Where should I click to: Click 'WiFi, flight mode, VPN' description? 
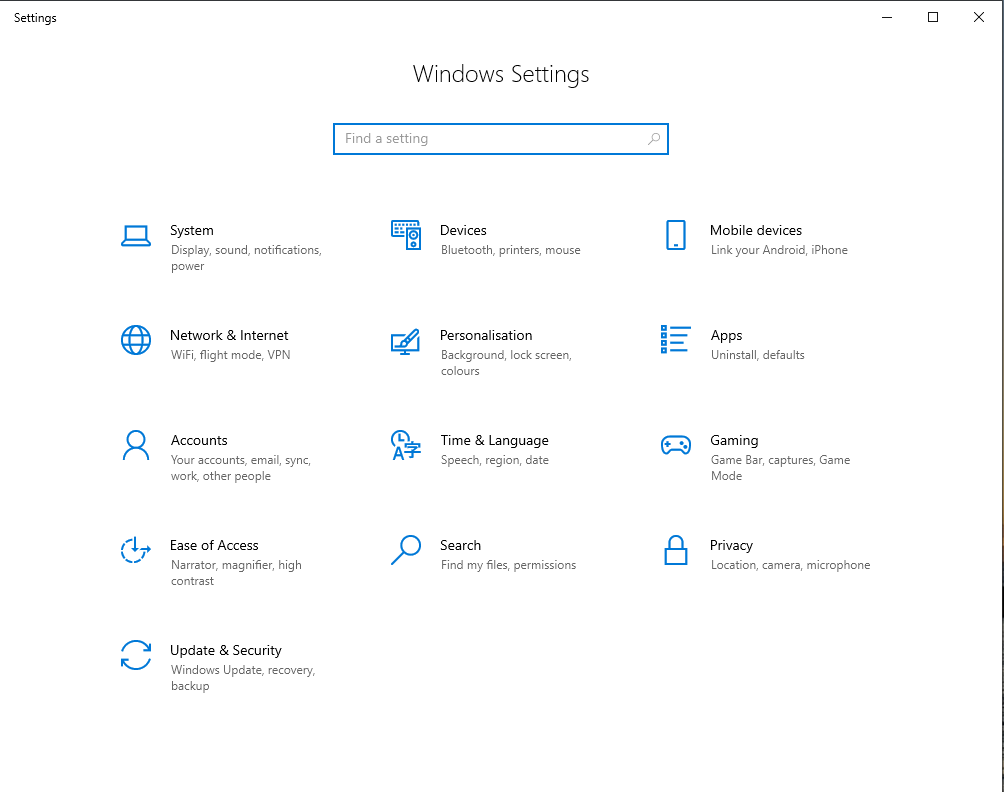tap(231, 355)
